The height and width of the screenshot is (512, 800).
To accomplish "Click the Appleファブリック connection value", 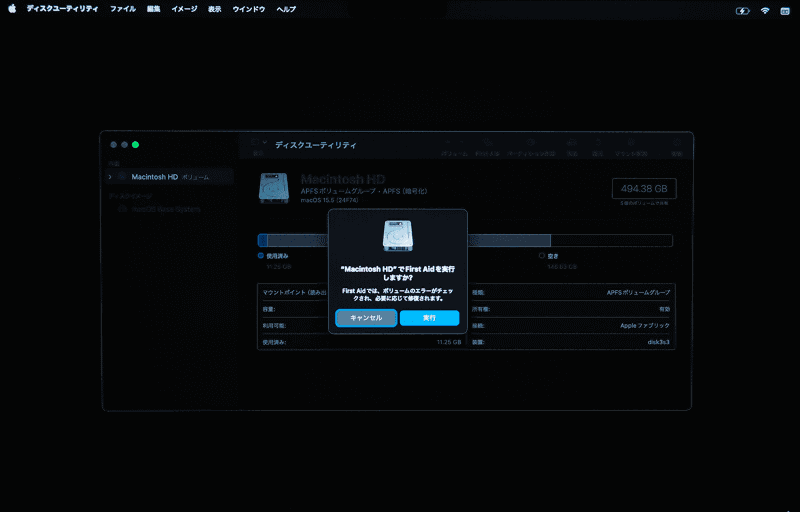I will click(x=645, y=325).
